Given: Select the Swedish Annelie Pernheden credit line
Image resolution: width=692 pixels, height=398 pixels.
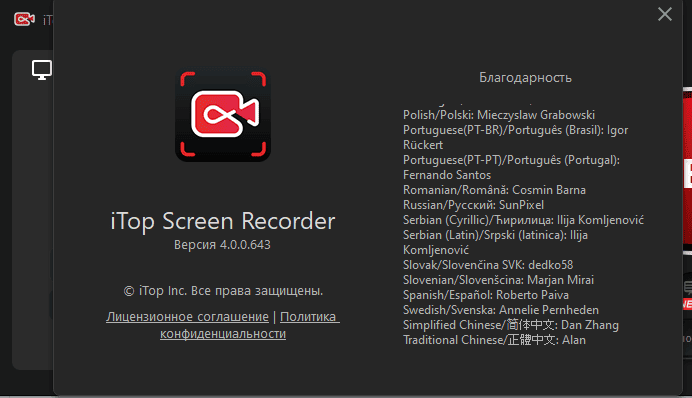Looking at the screenshot, I should [x=501, y=310].
